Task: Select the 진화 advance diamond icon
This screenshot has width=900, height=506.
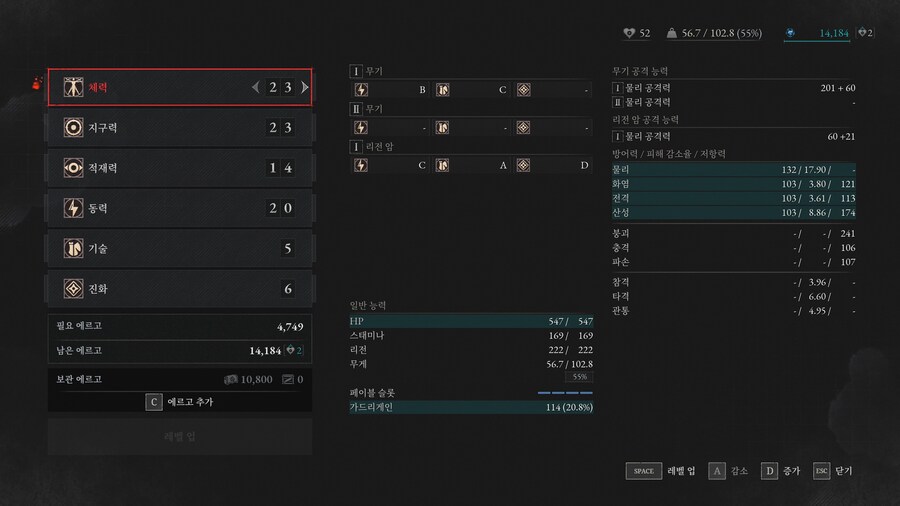Action: tap(73, 289)
